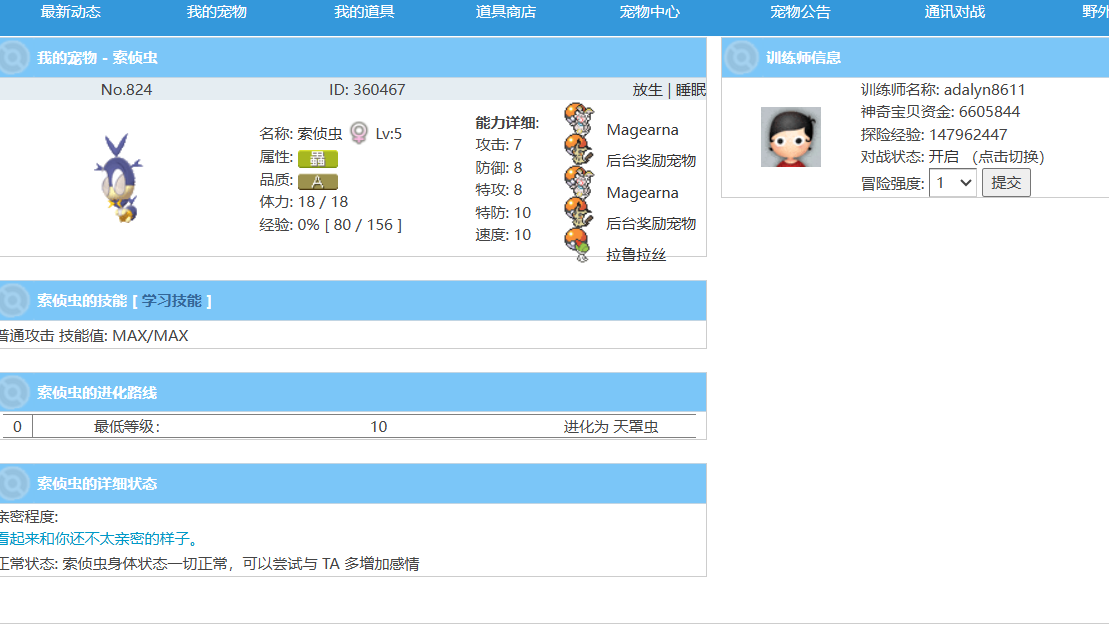Open the 冒险强度 dropdown
Viewport: 1109px width, 625px height.
coord(952,182)
